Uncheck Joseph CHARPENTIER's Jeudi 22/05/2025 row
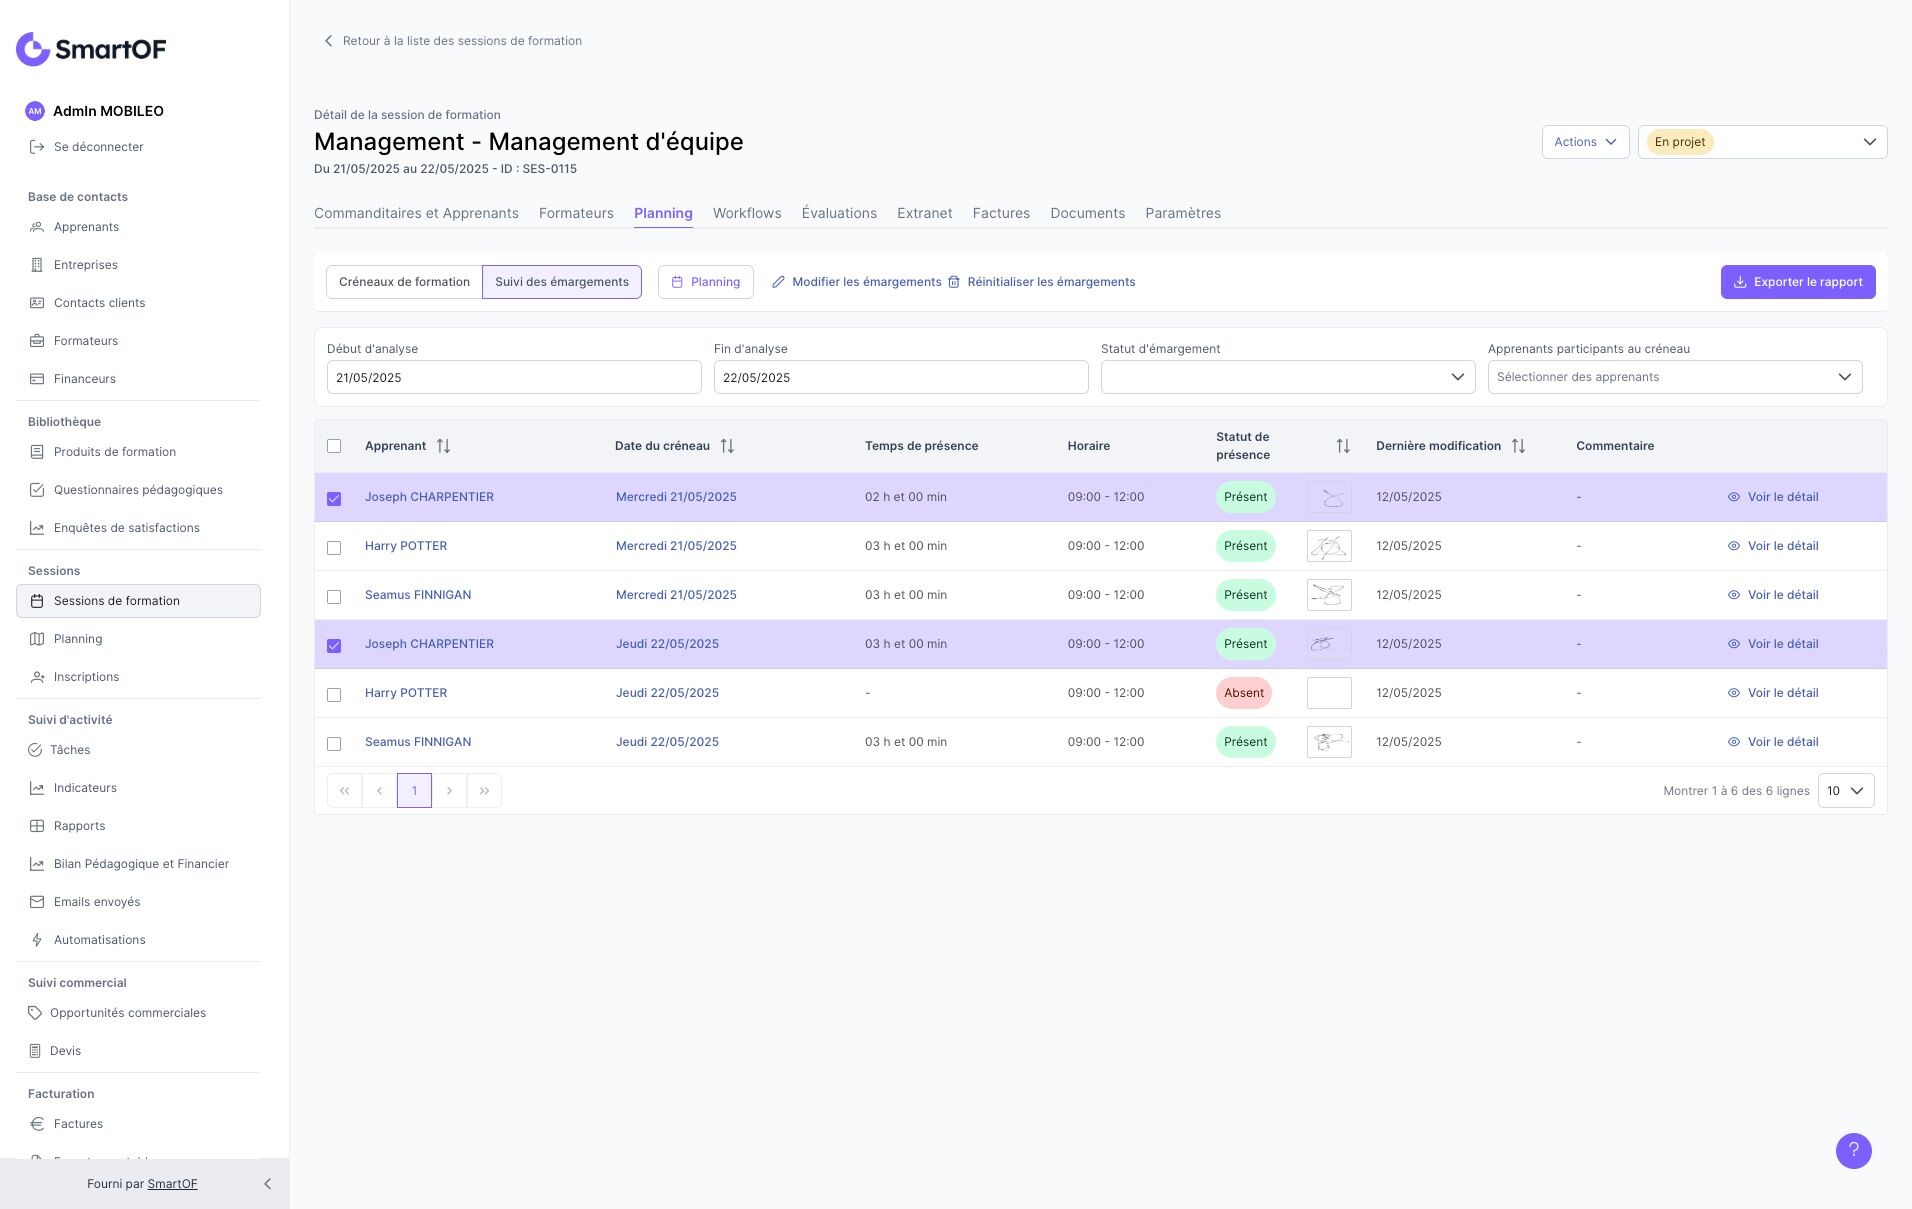 (334, 645)
